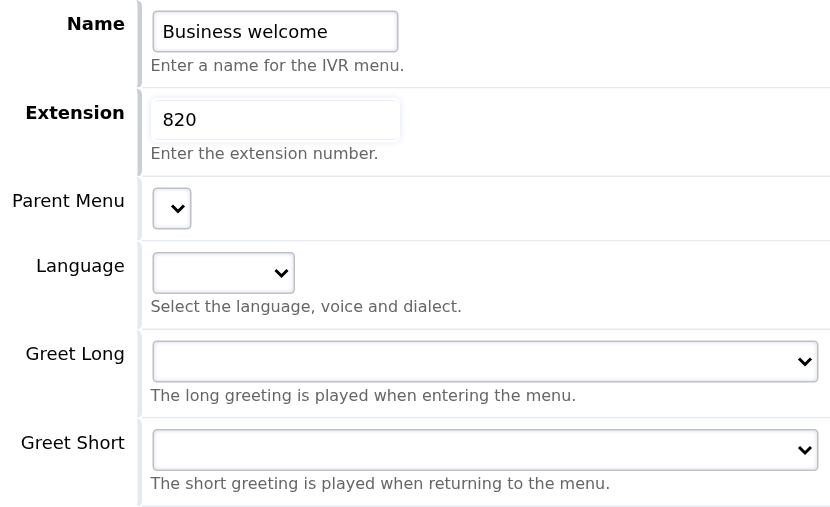Click the Language label

[80, 266]
